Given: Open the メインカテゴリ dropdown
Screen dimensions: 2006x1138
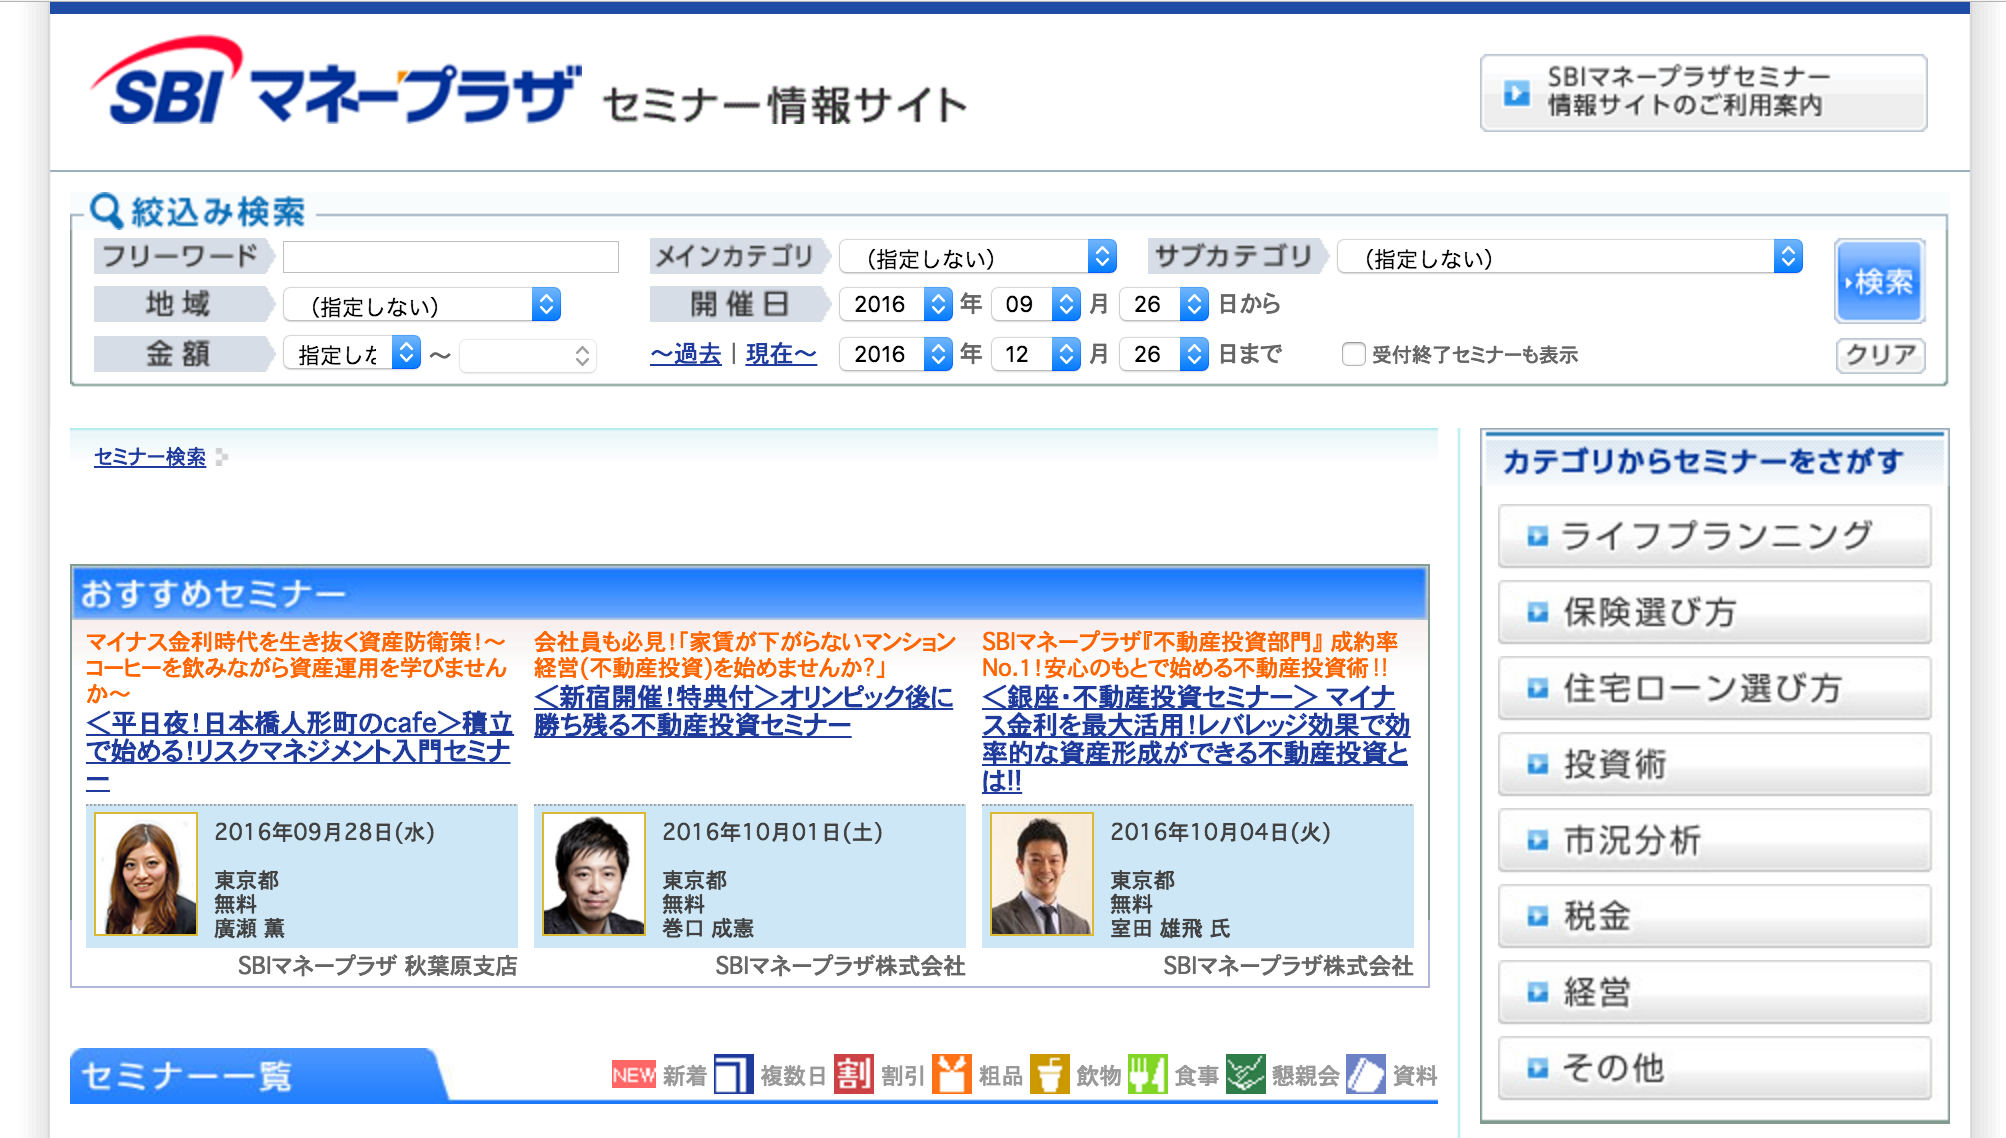Looking at the screenshot, I should [x=977, y=257].
